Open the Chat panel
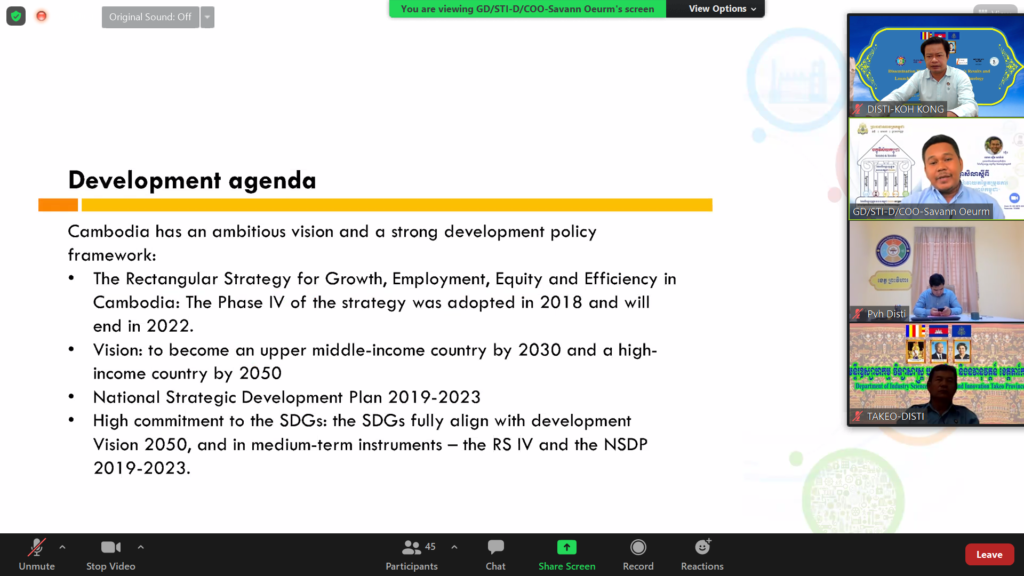 click(x=495, y=554)
